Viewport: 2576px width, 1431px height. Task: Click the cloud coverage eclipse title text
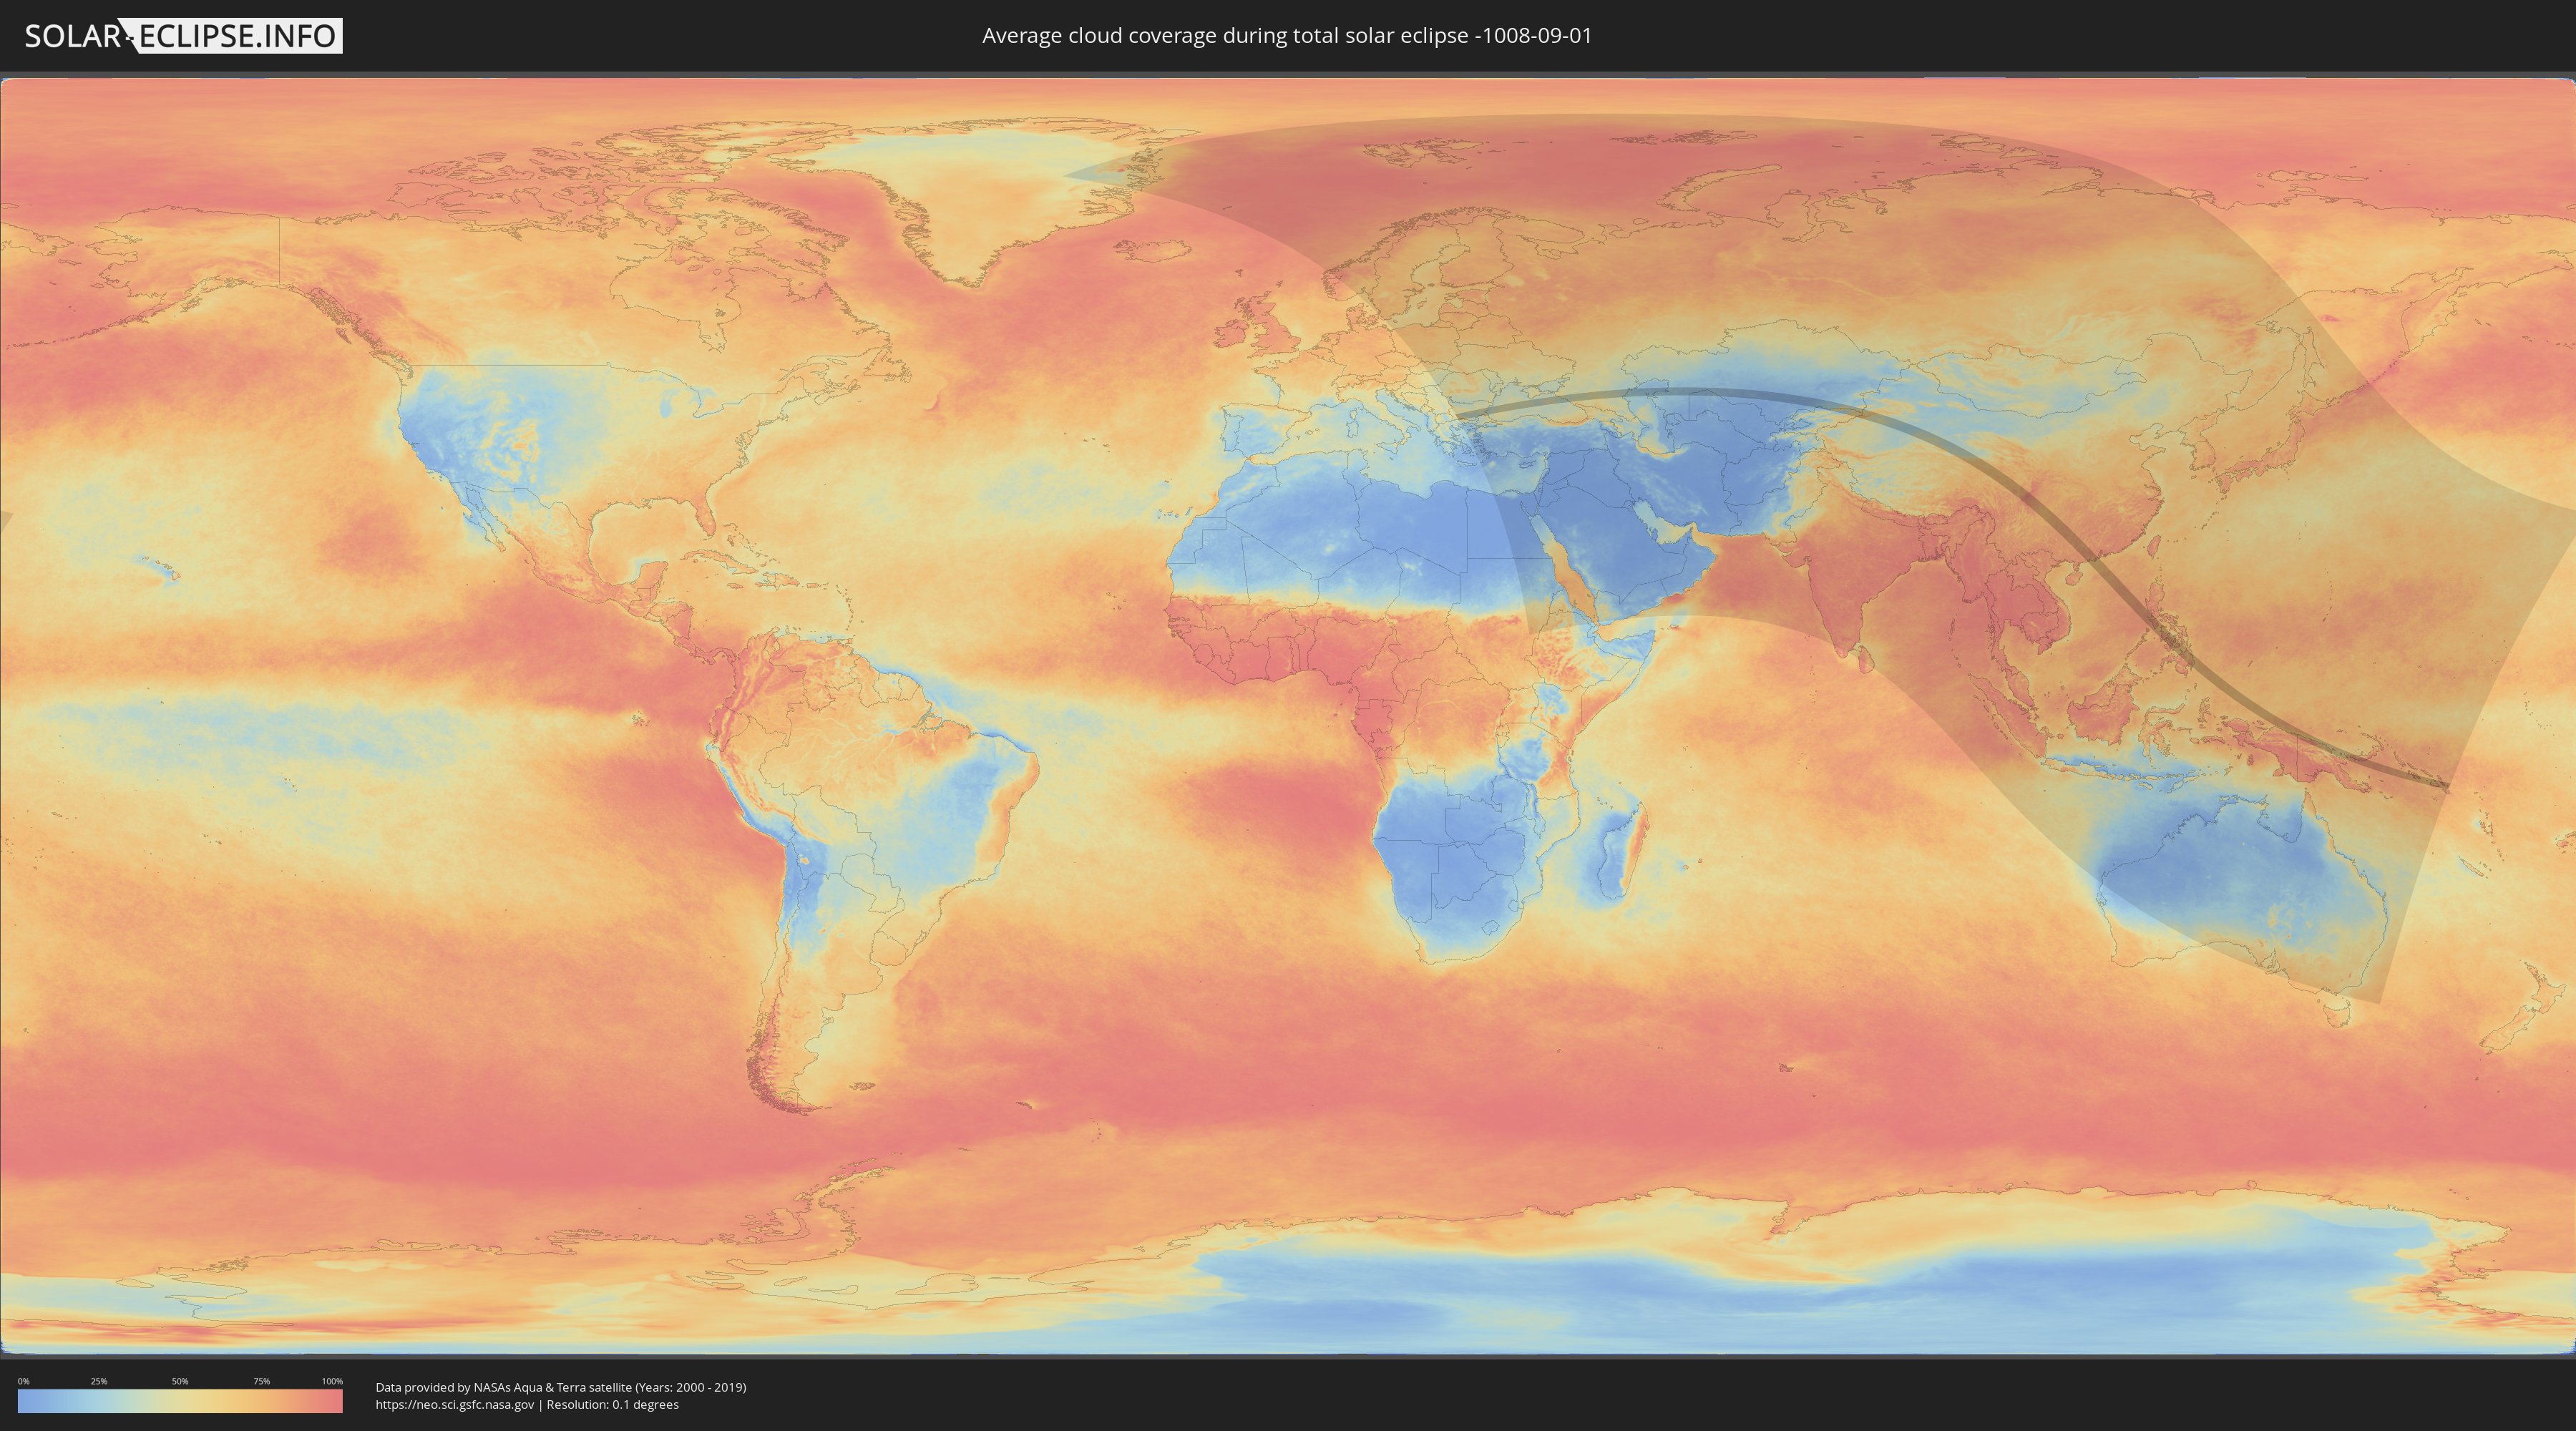1287,36
